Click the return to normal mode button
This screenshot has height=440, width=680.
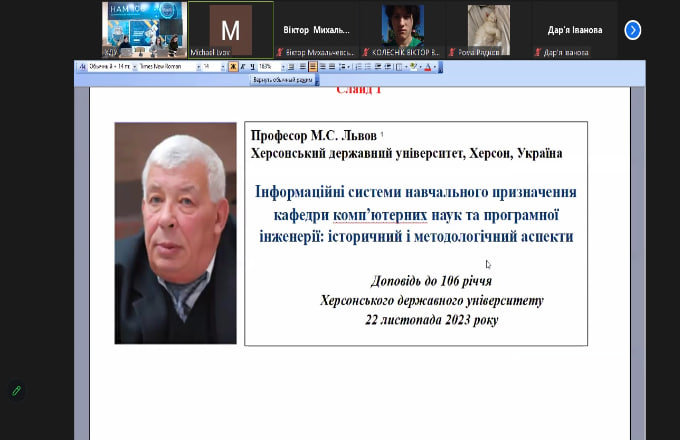point(282,80)
